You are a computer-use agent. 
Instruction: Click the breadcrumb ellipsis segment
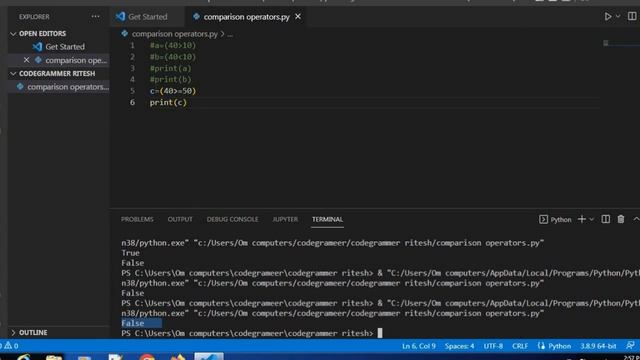230,34
